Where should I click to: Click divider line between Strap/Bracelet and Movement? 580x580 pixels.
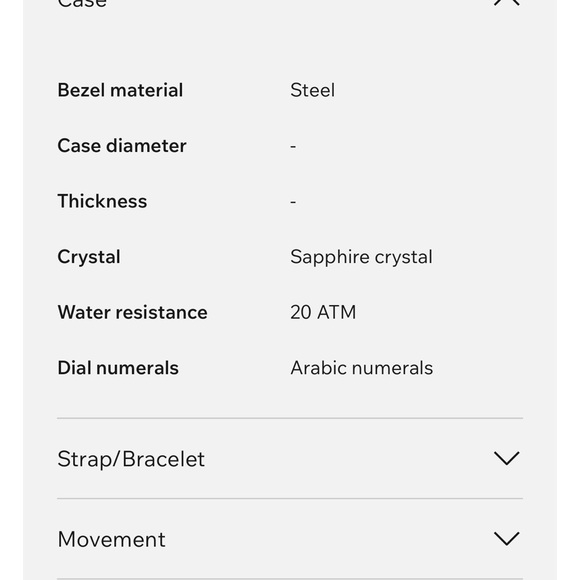pyautogui.click(x=290, y=499)
